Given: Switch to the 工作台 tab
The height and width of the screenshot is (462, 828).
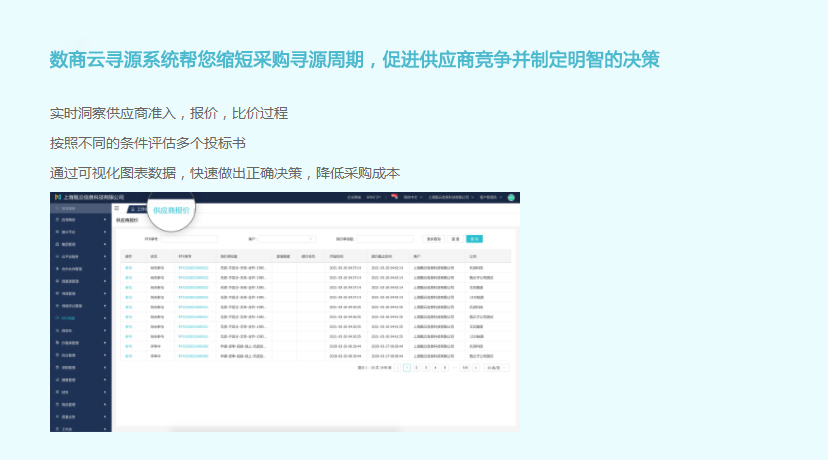Looking at the screenshot, I should pyautogui.click(x=138, y=210).
